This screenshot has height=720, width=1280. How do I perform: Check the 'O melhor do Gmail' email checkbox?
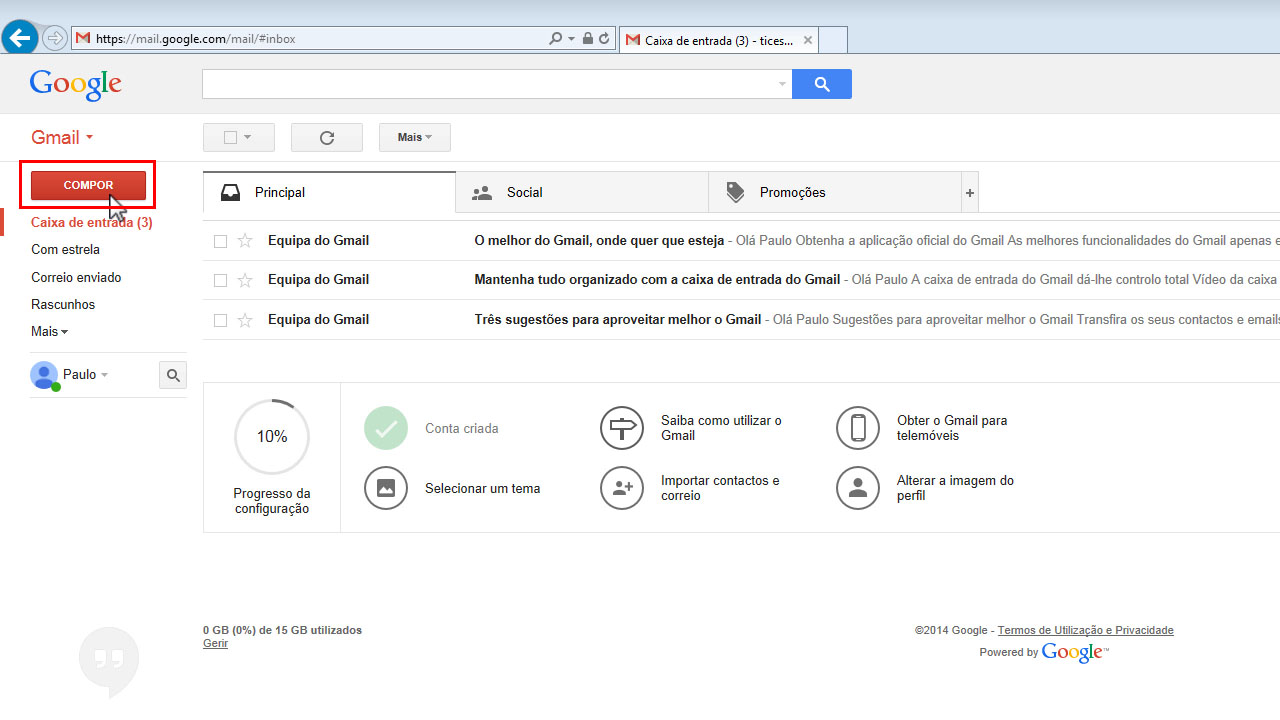(x=221, y=241)
